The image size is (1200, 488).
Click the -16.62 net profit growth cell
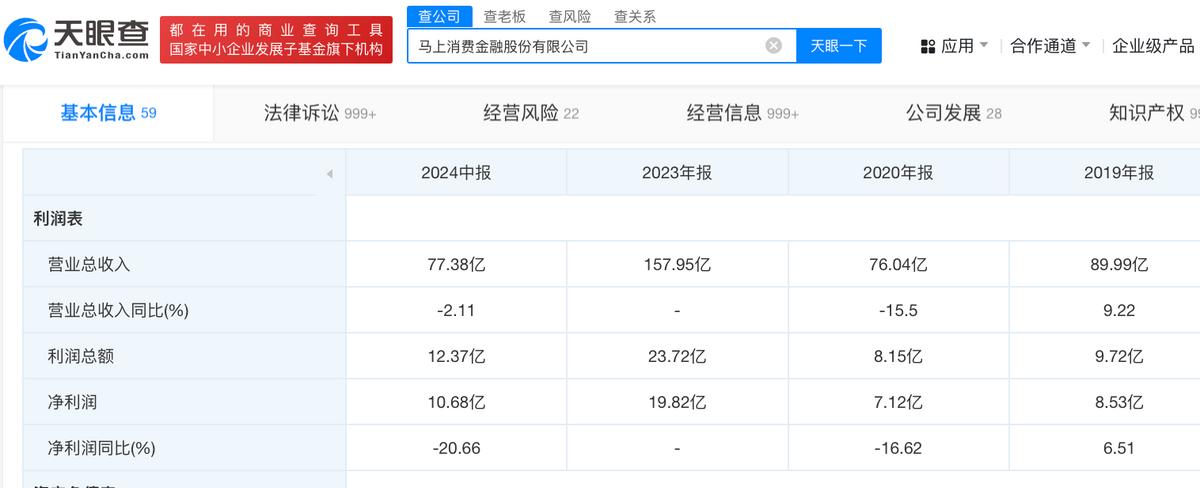(x=898, y=448)
